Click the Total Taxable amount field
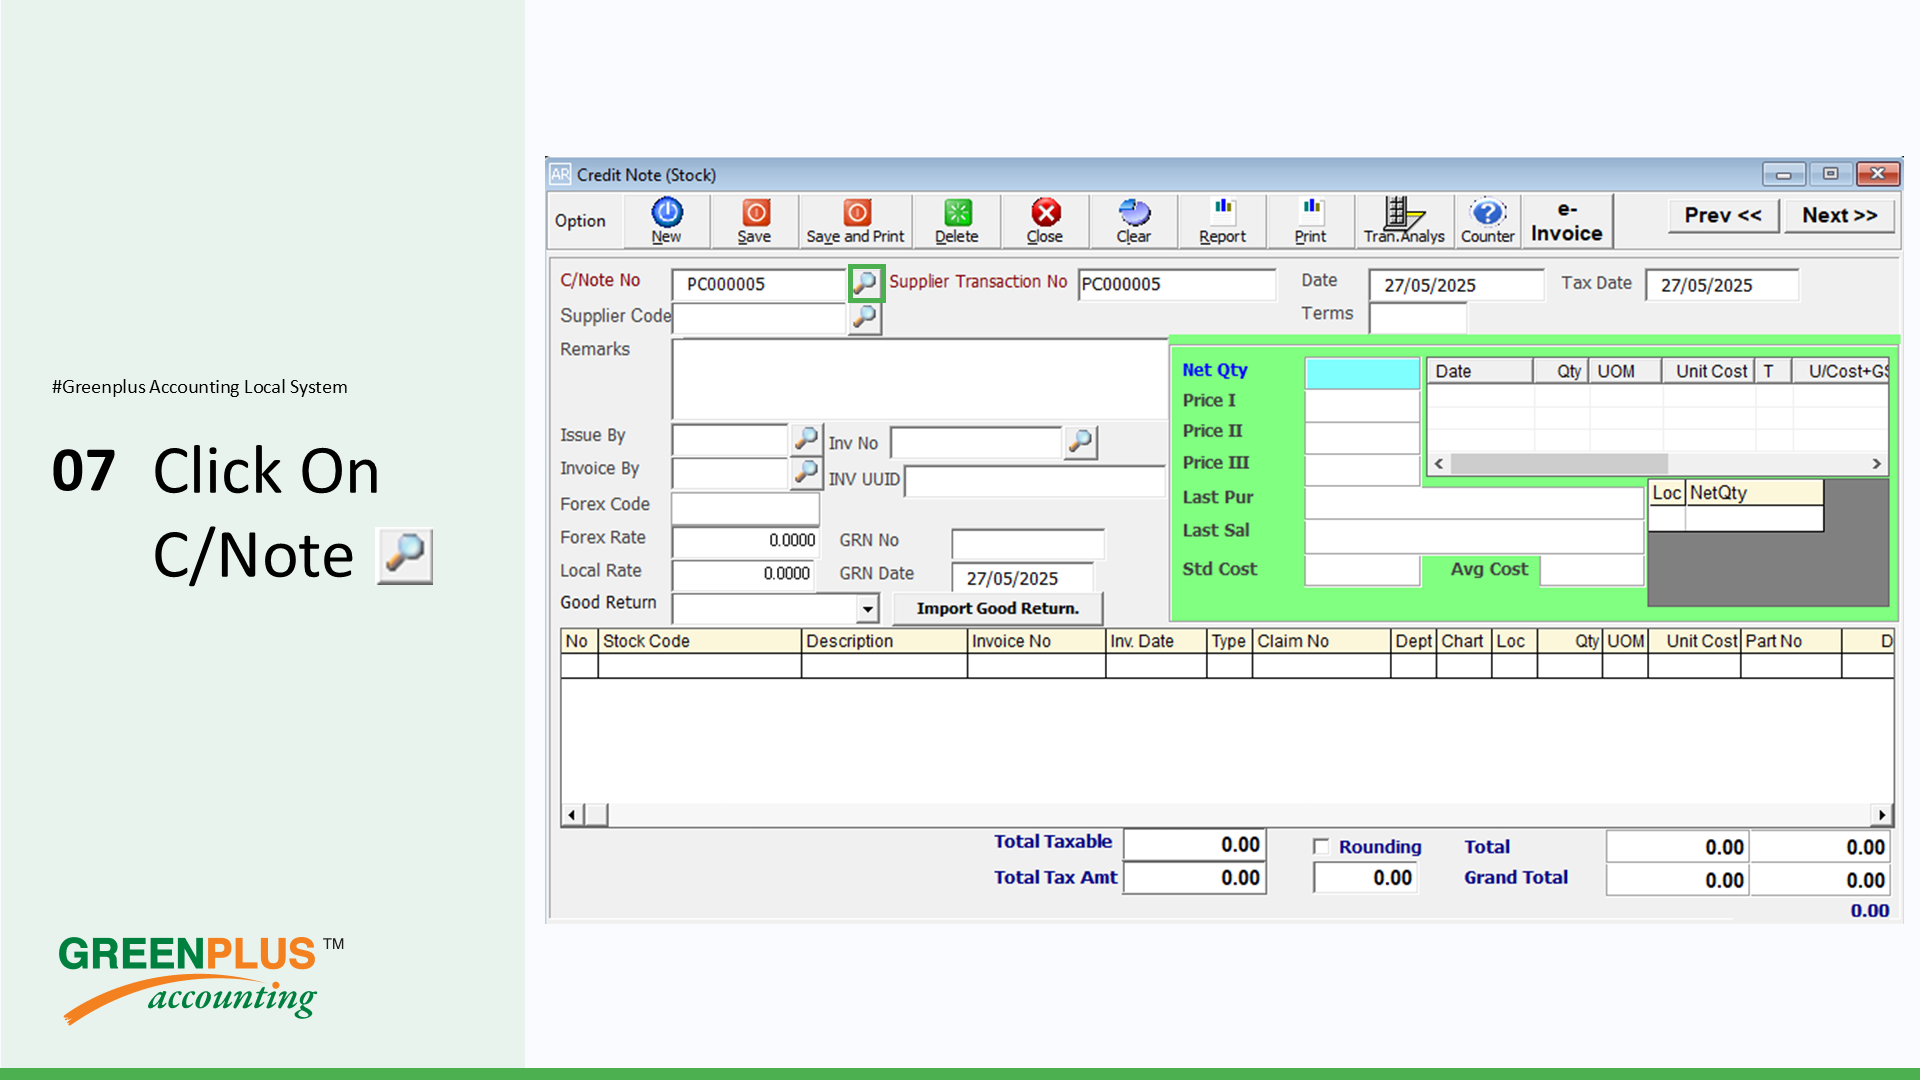The image size is (1920, 1080). 1195,845
